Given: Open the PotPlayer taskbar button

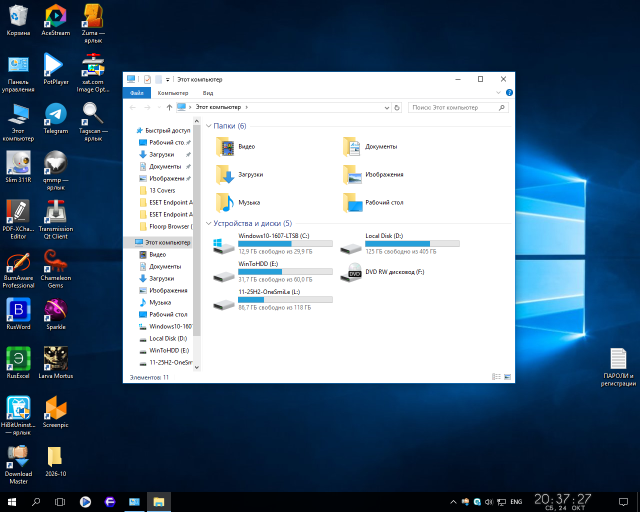Looking at the screenshot, I should pyautogui.click(x=85, y=502).
